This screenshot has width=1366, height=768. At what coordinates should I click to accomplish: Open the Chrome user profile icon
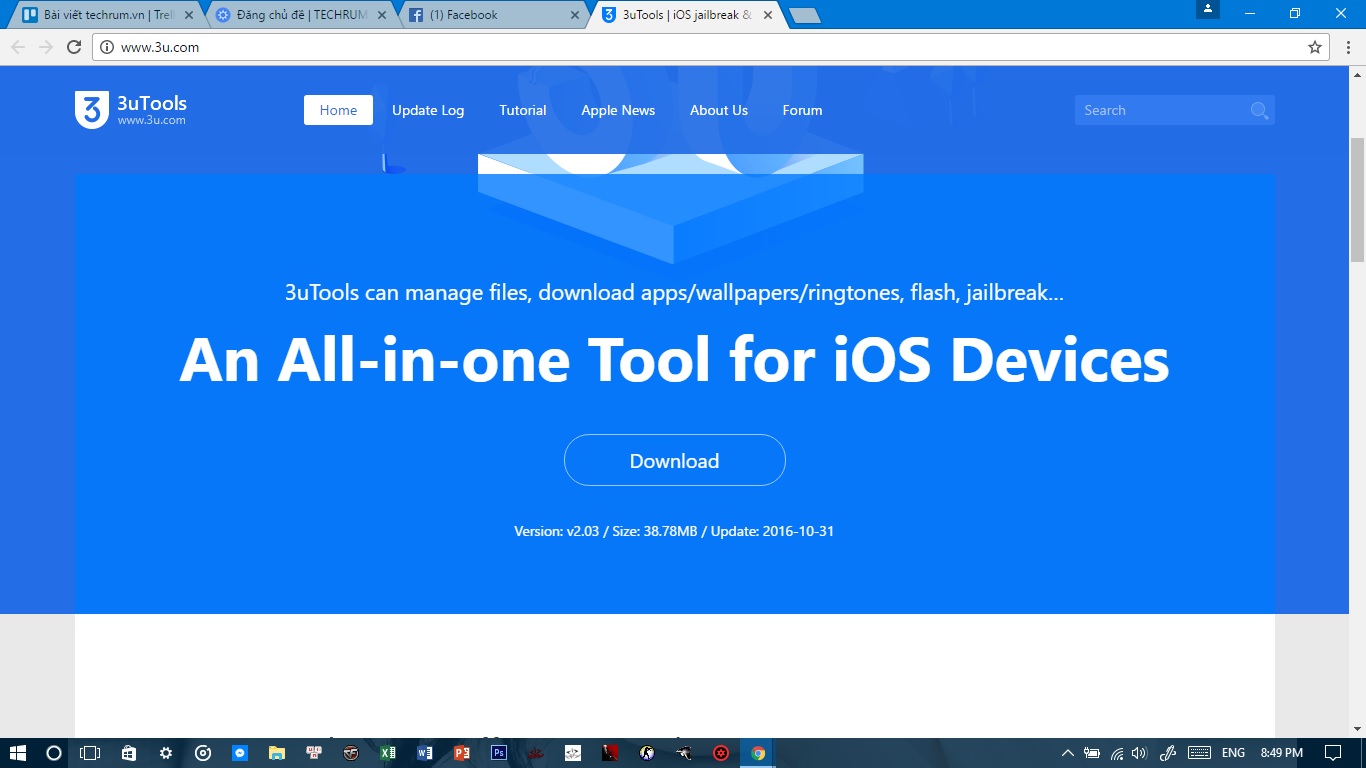(x=1208, y=10)
